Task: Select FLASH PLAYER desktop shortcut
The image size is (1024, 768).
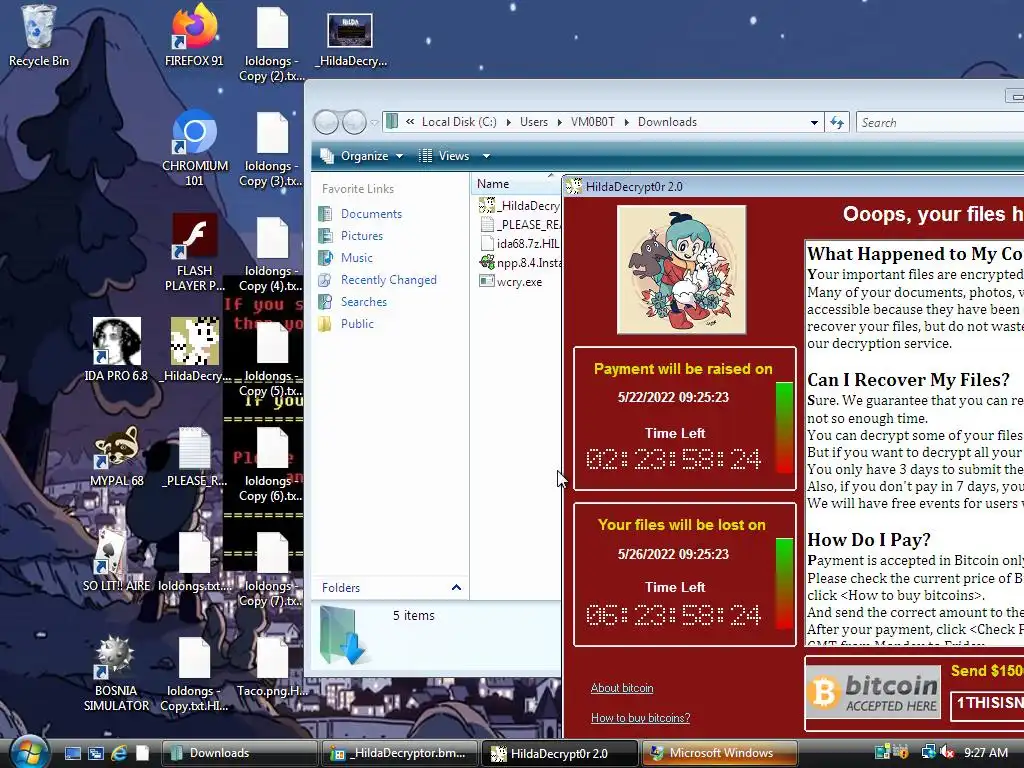Action: [x=195, y=253]
